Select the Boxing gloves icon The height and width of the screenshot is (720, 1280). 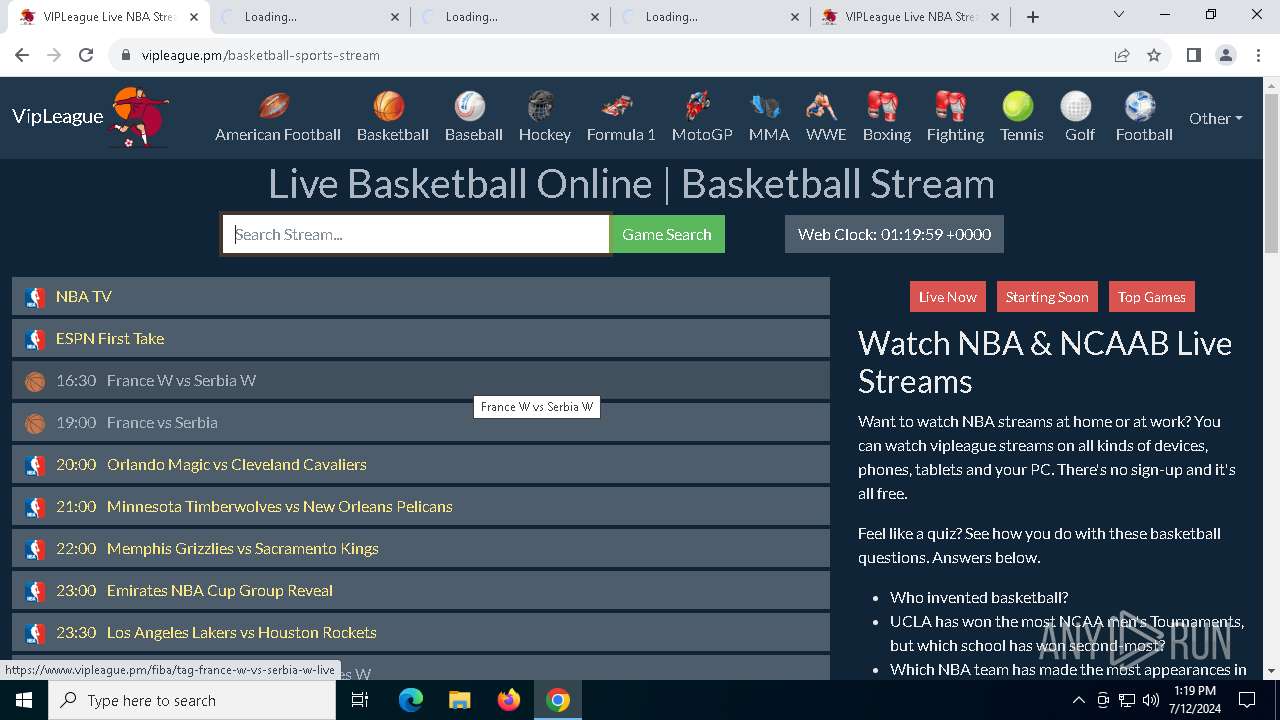[x=883, y=105]
